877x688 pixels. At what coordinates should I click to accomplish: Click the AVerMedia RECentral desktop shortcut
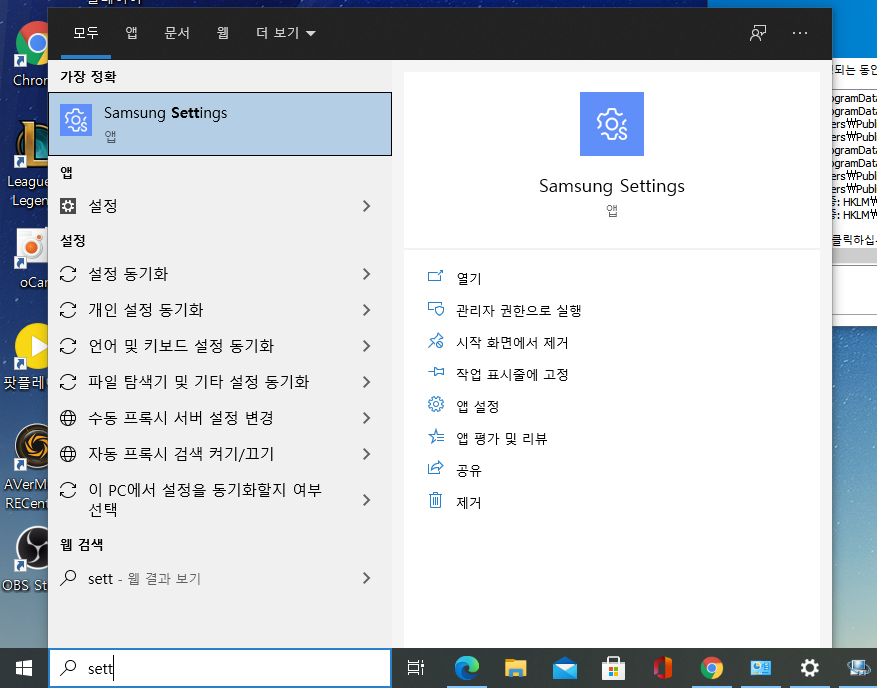(27, 467)
